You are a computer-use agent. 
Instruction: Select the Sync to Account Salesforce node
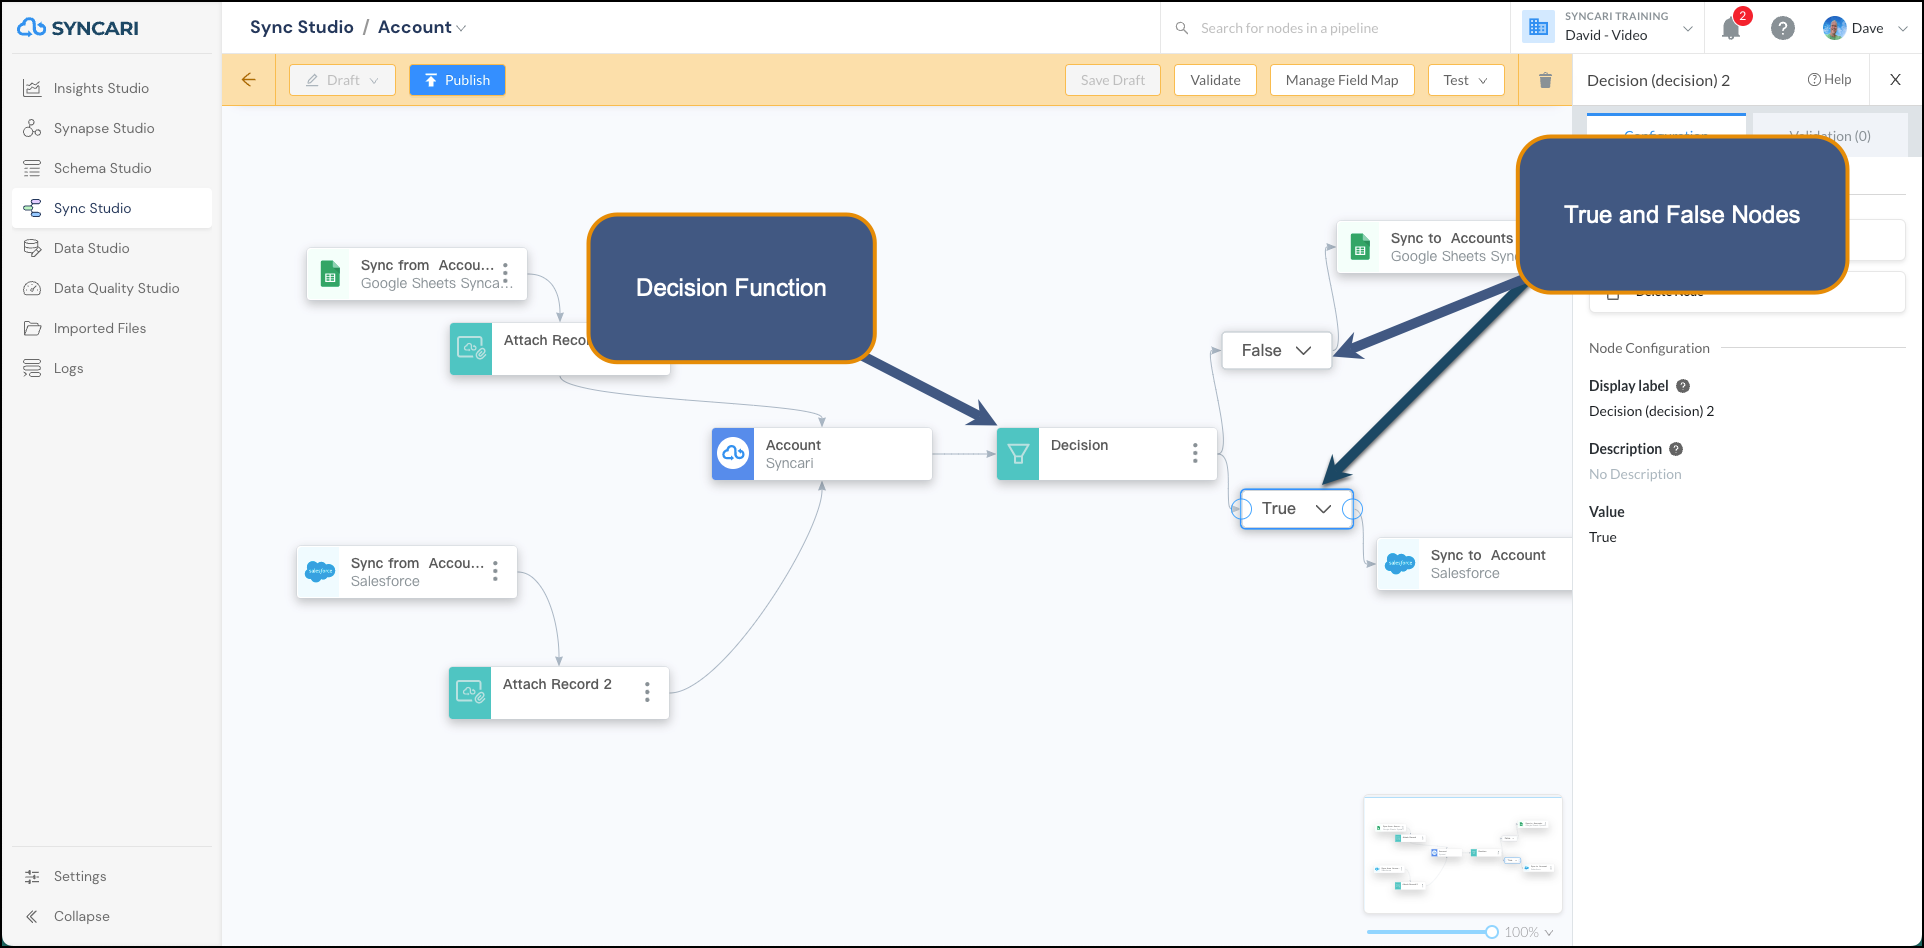pyautogui.click(x=1474, y=564)
